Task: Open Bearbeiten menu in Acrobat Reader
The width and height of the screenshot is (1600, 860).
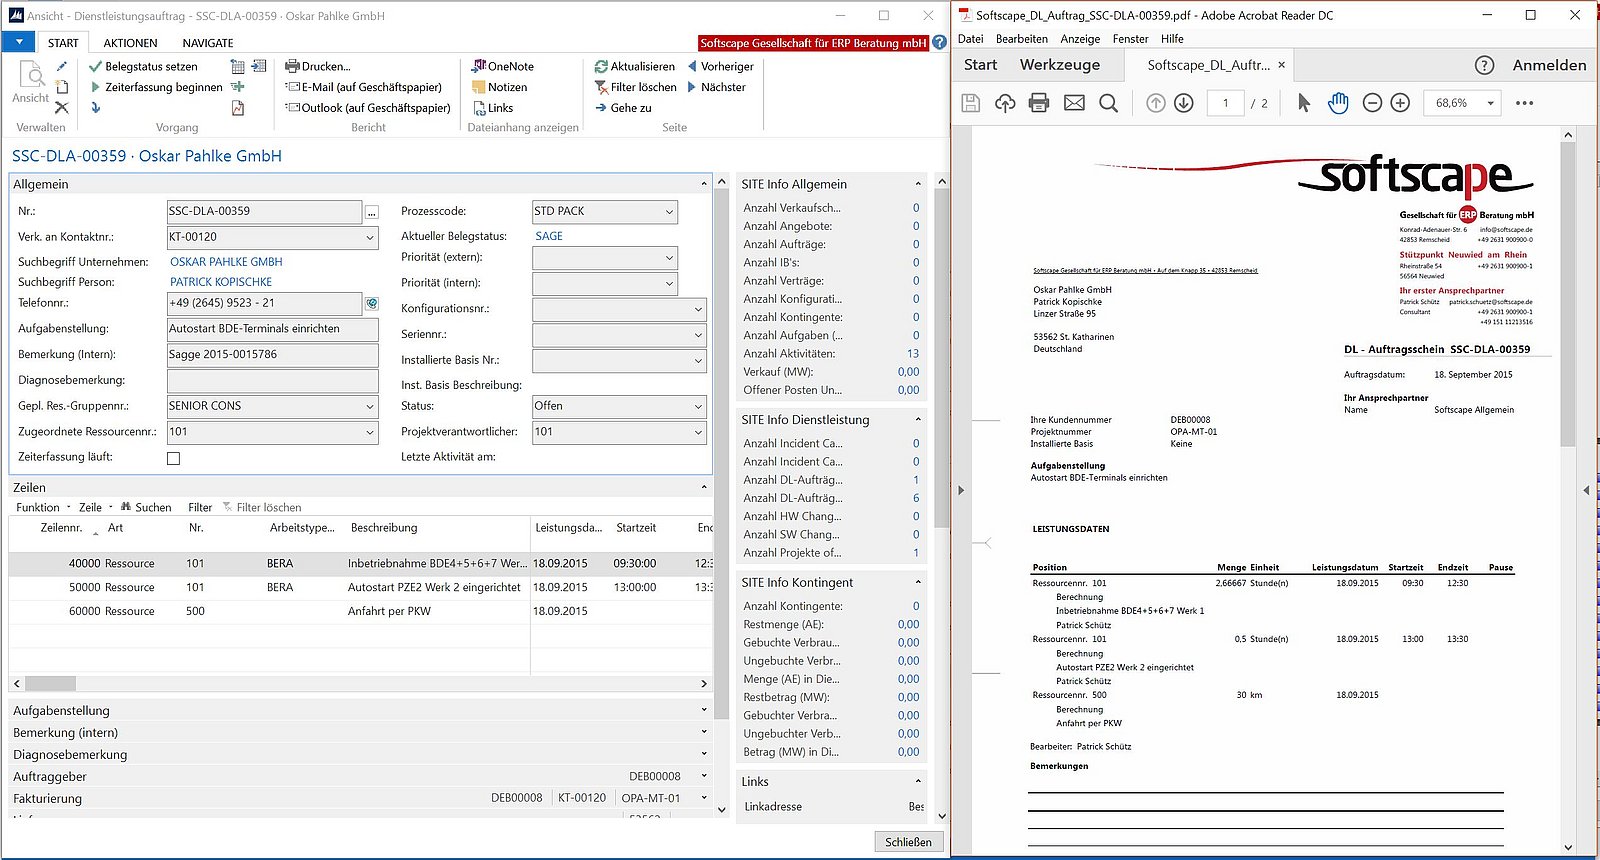Action: pos(1022,39)
